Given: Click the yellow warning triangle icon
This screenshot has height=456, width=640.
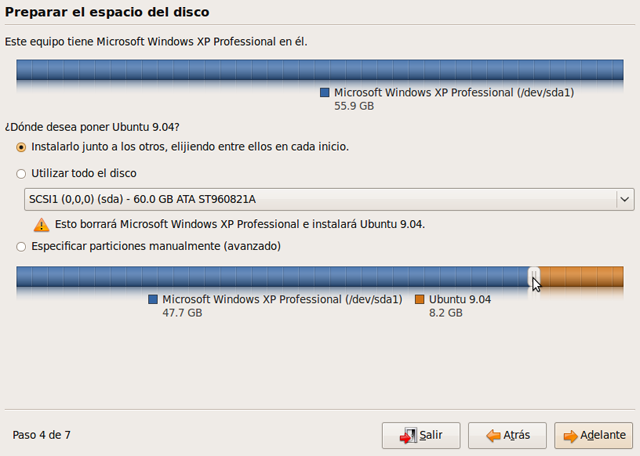Looking at the screenshot, I should click(41, 224).
